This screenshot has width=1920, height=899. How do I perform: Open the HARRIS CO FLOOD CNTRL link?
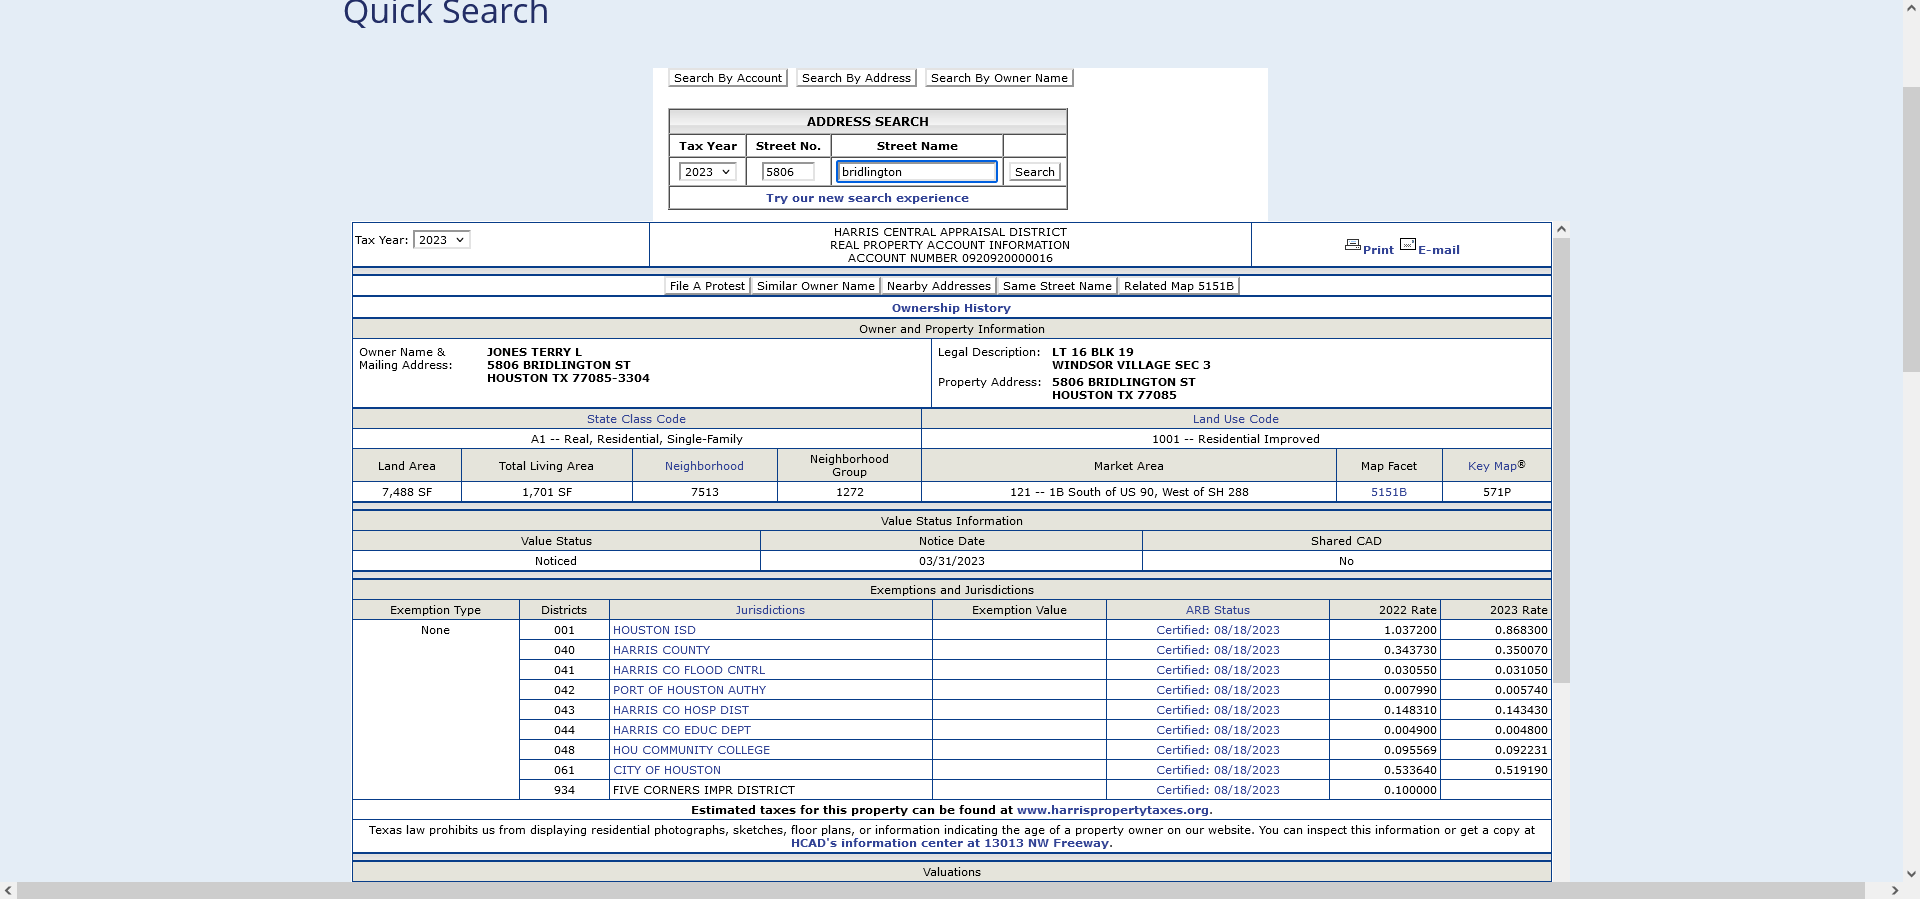pyautogui.click(x=689, y=670)
